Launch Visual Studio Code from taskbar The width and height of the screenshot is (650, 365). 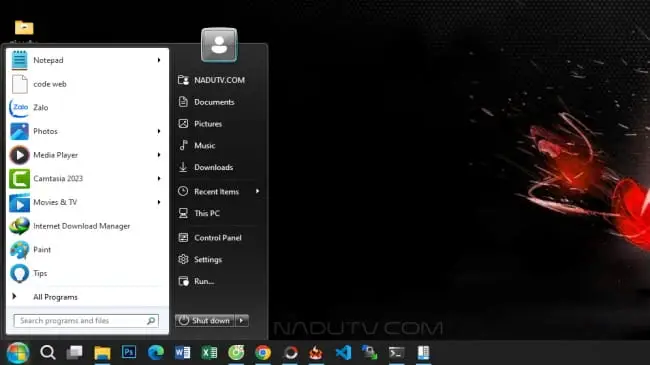[x=343, y=353]
